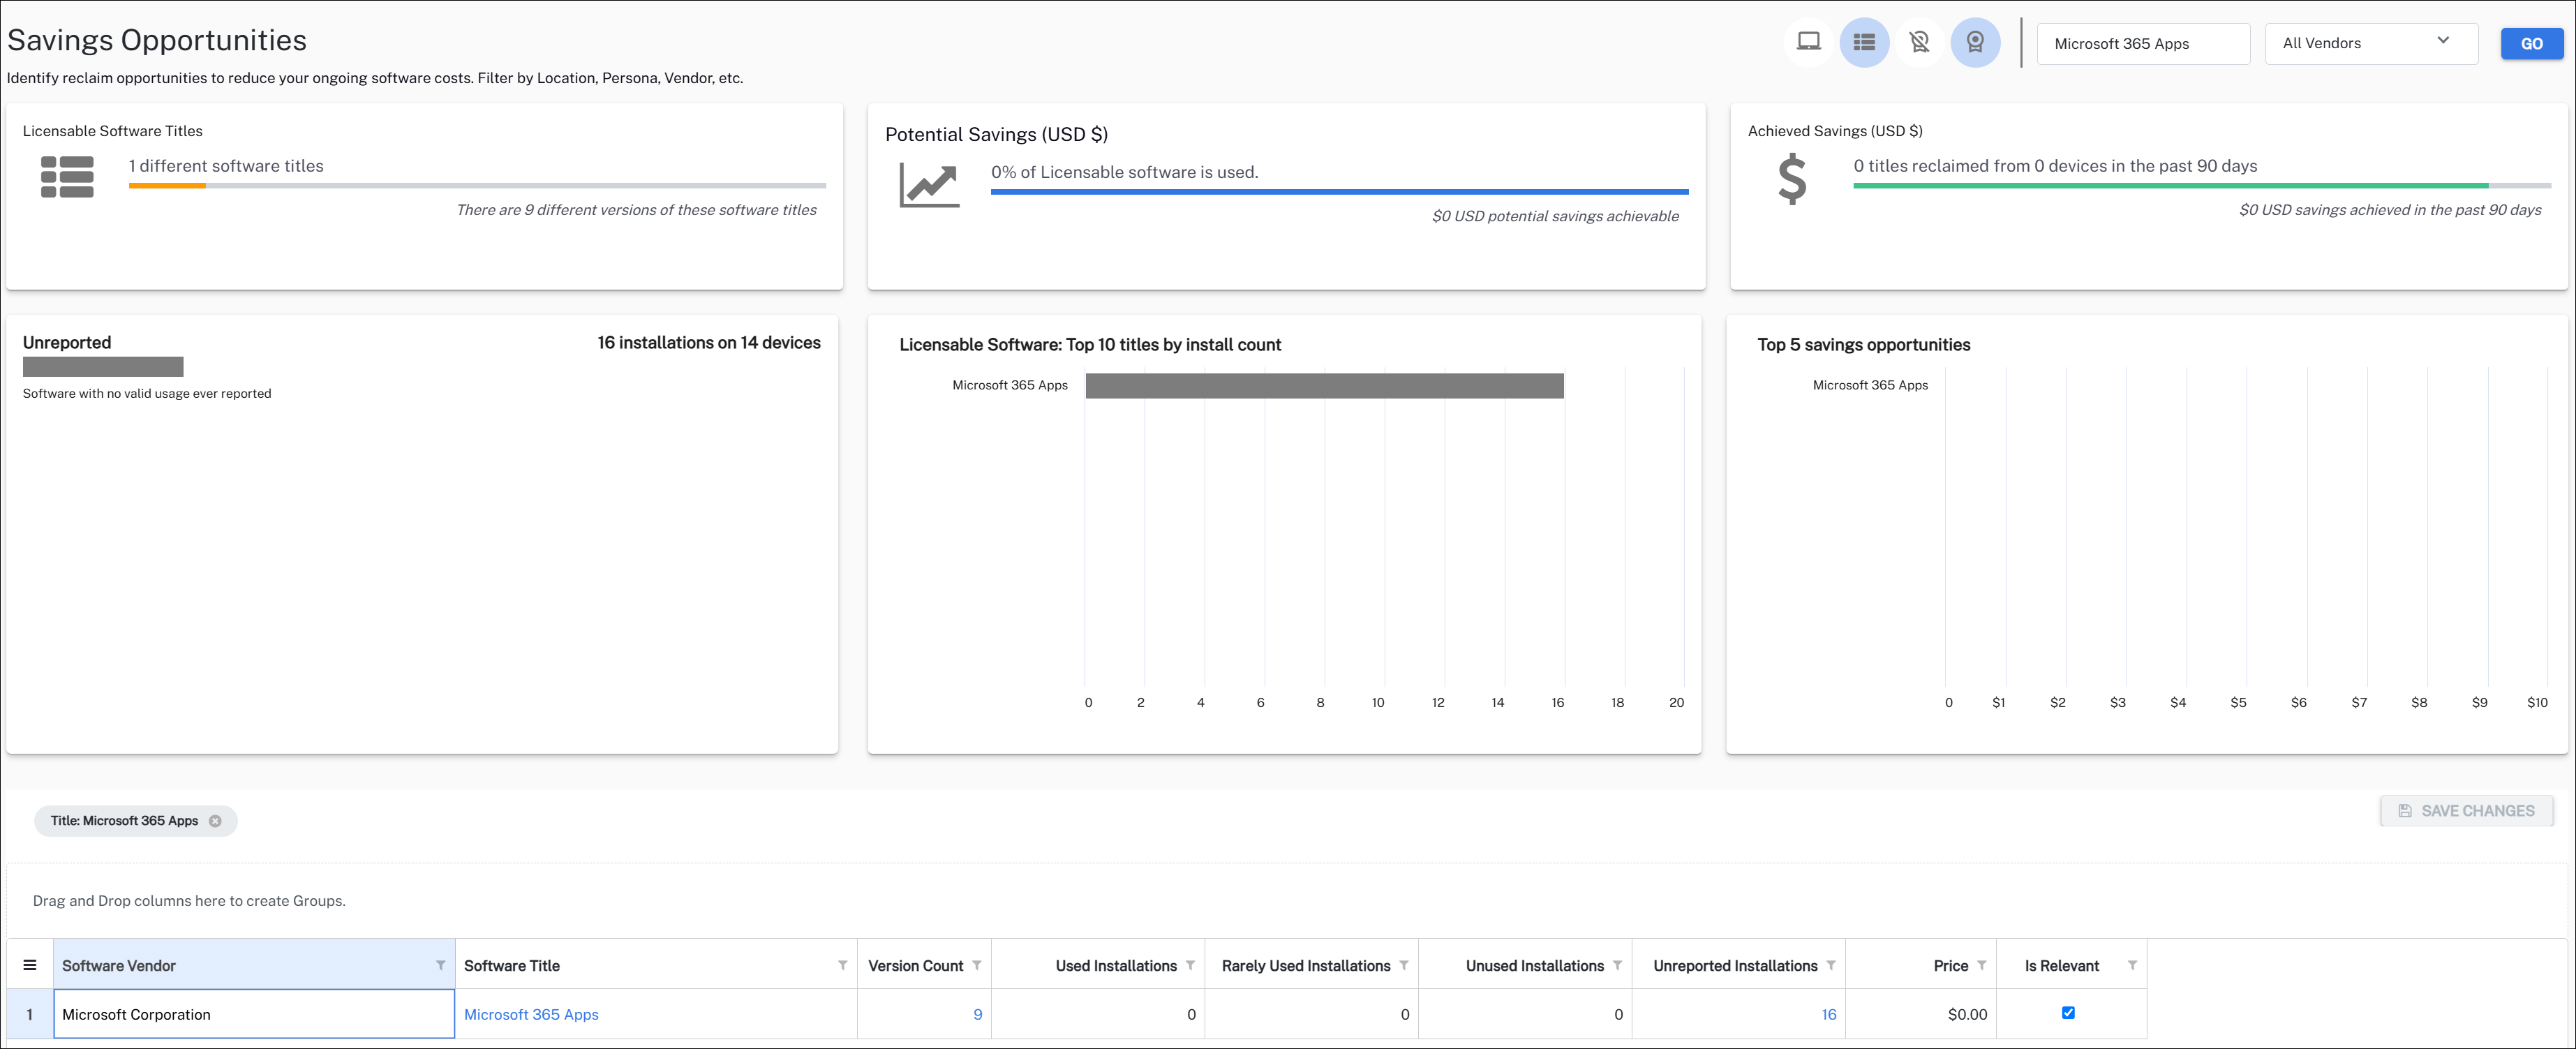Click the GO button
The height and width of the screenshot is (1049, 2576).
coord(2531,44)
